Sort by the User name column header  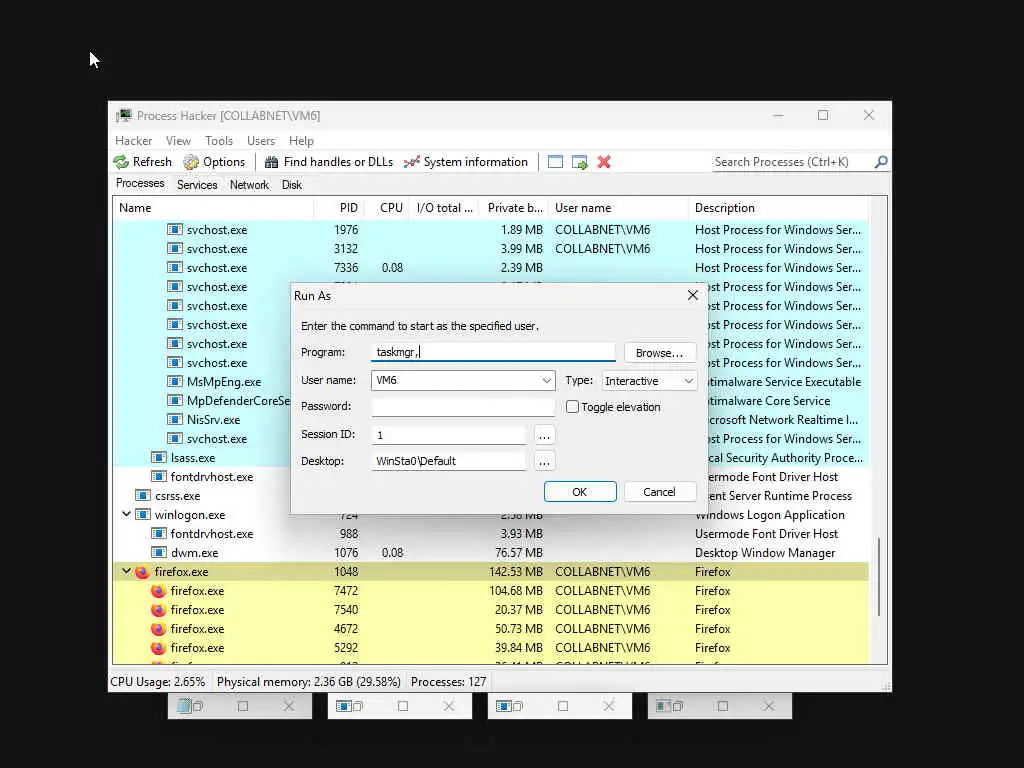click(618, 208)
